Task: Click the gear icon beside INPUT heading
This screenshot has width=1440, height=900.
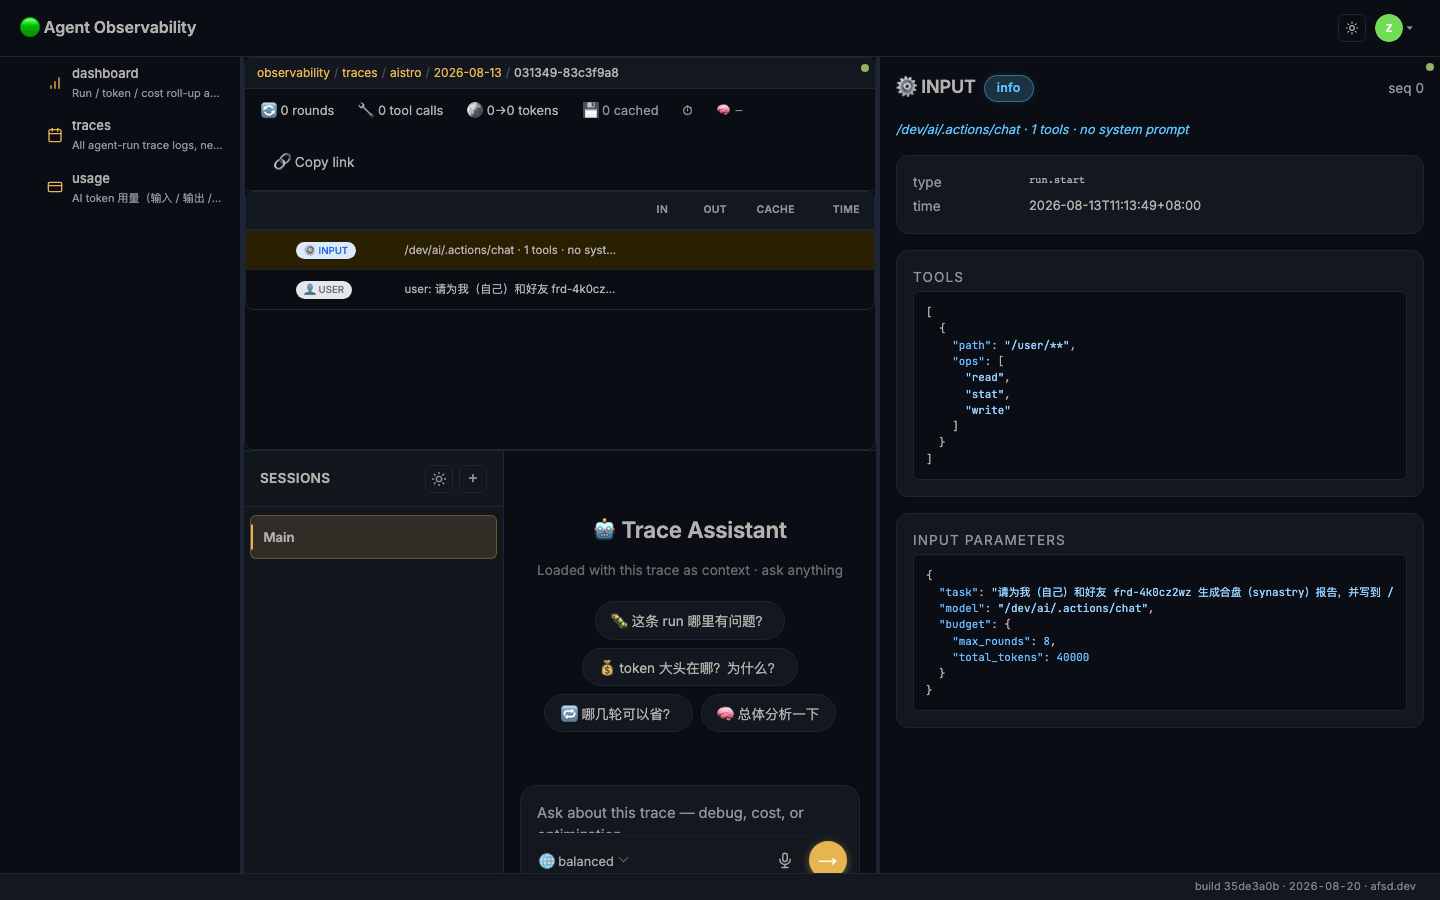Action: pyautogui.click(x=906, y=87)
